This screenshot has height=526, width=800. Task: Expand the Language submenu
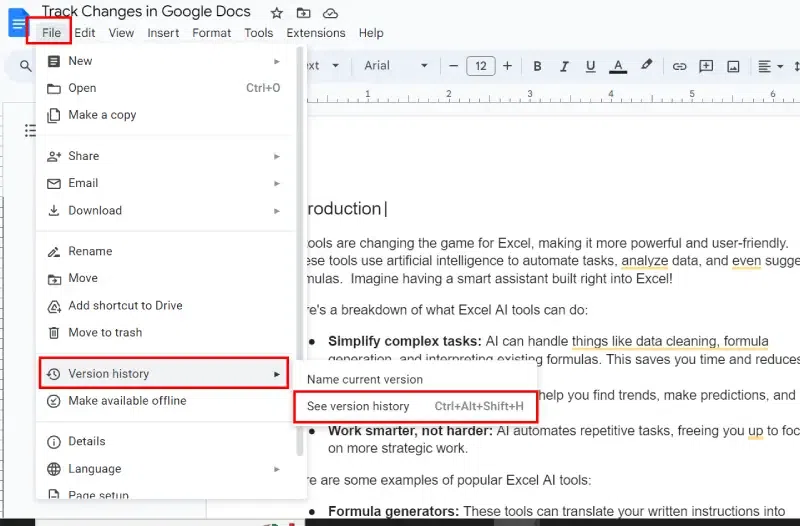[165, 469]
